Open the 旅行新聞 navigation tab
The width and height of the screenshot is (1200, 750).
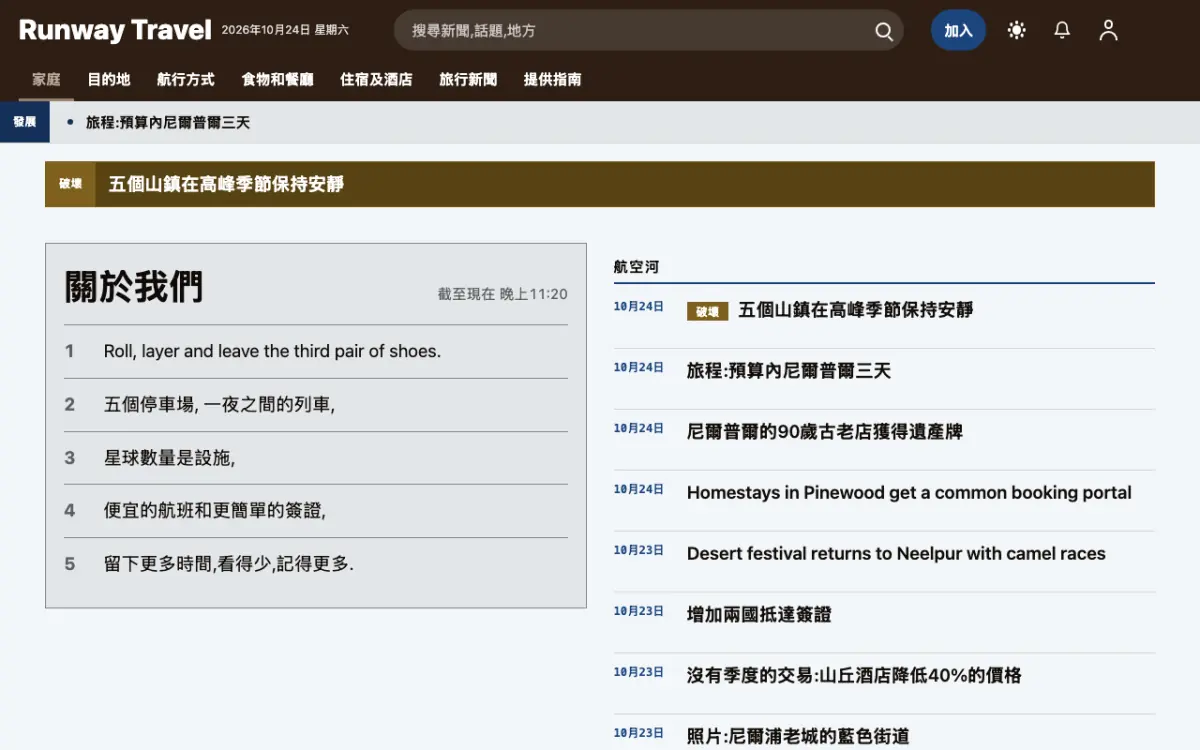point(468,80)
